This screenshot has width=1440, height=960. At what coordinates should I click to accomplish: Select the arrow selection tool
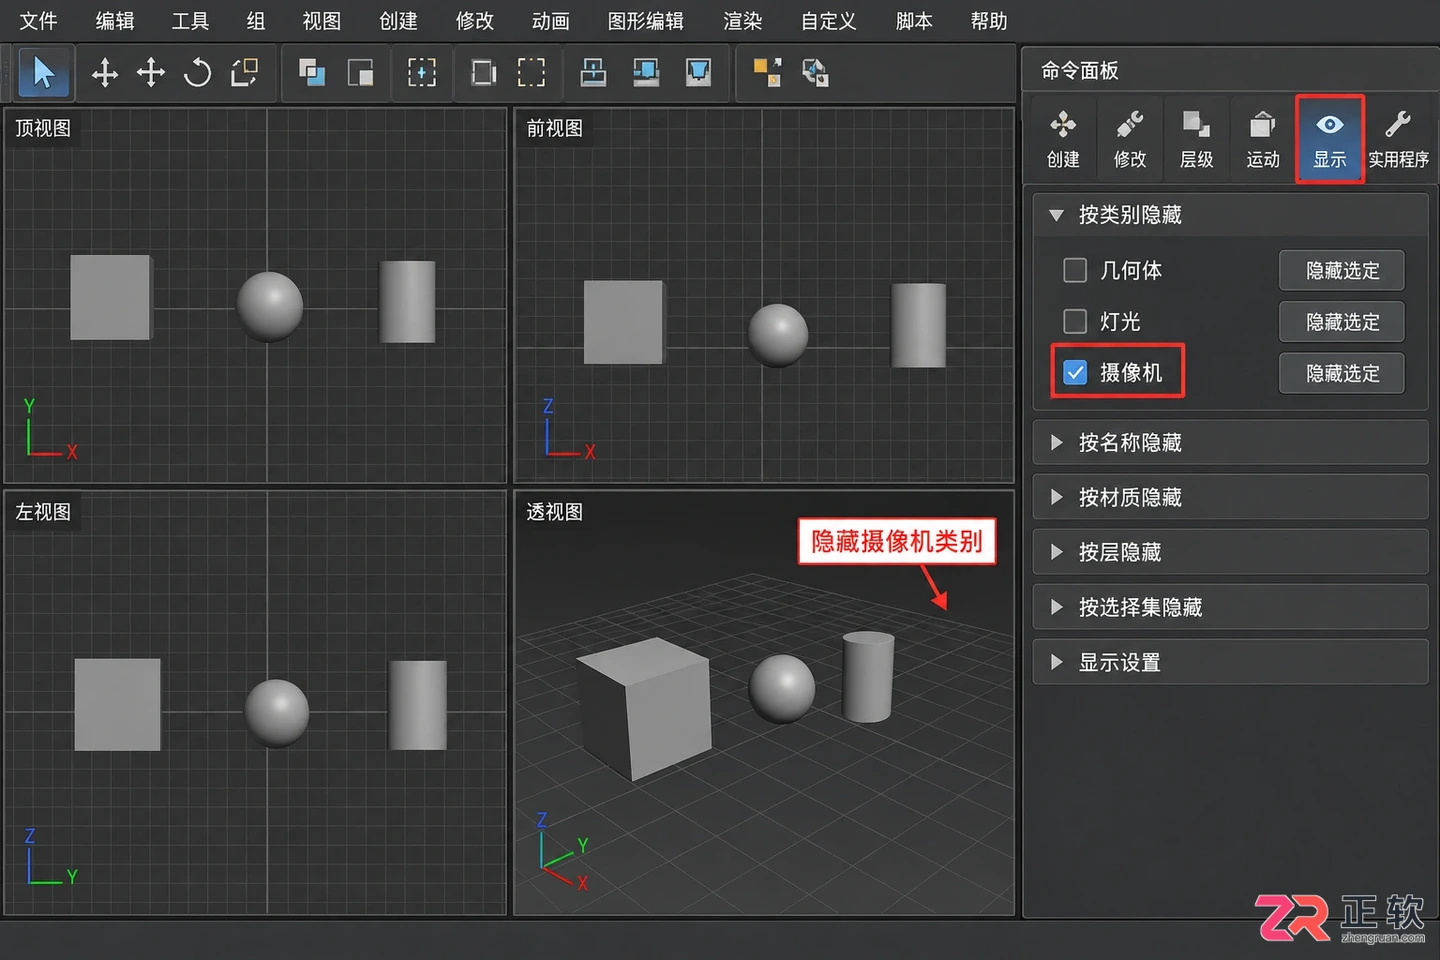point(43,73)
